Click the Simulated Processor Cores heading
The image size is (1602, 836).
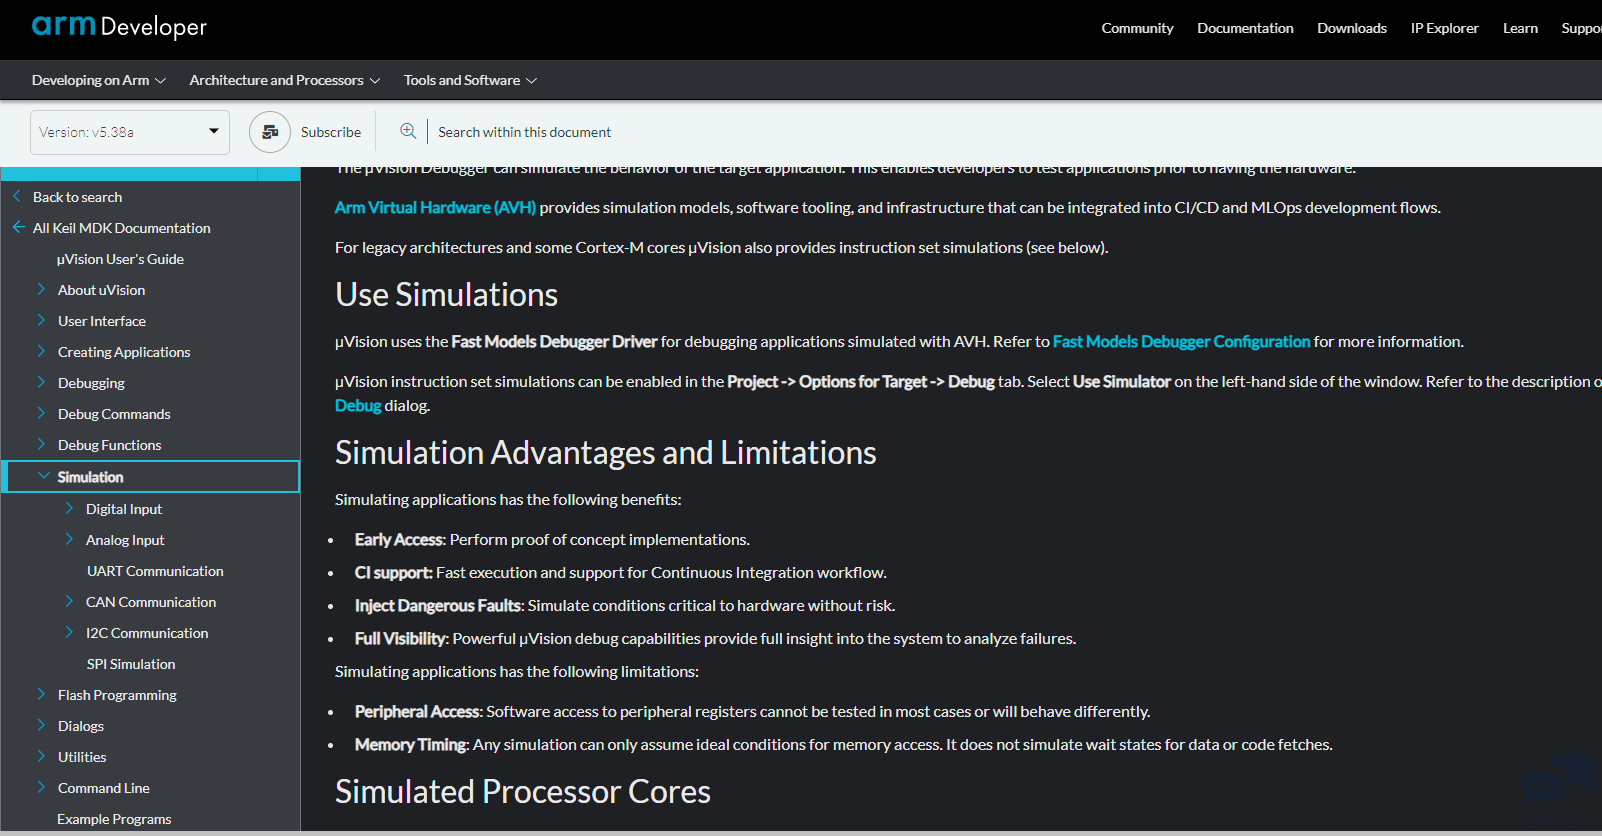click(522, 791)
